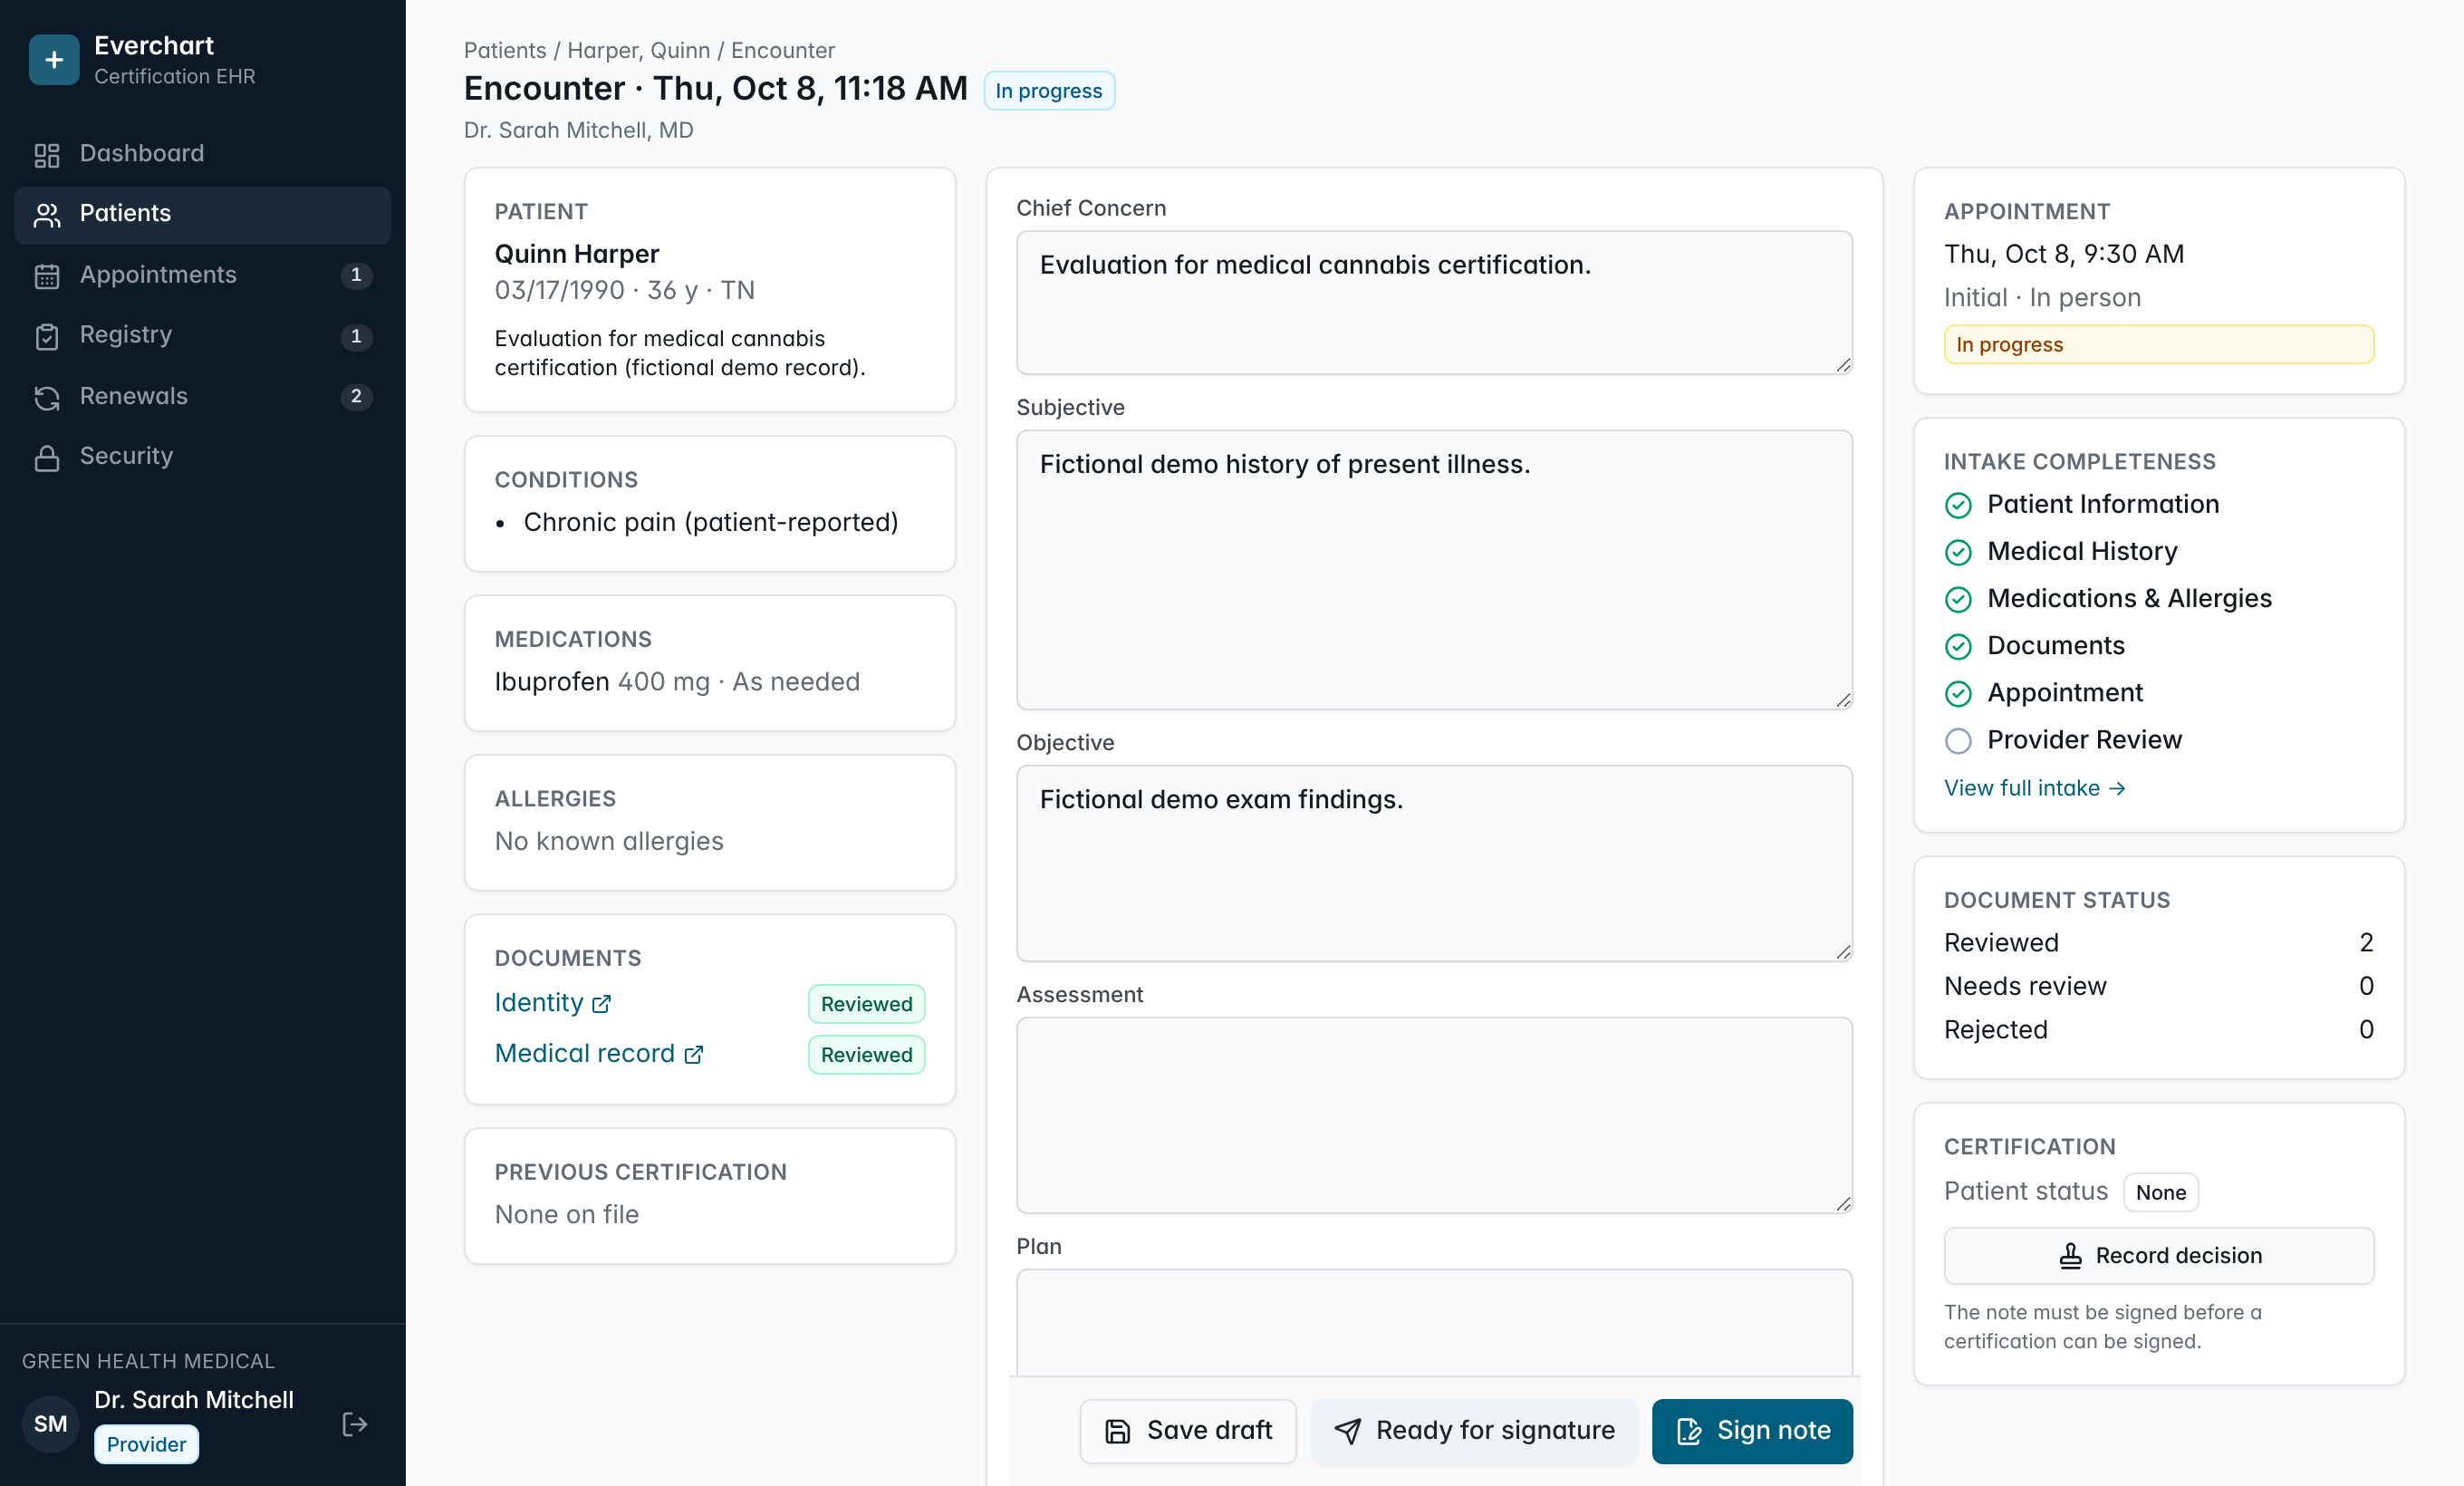Click the empty circle beside Provider Review
The height and width of the screenshot is (1486, 2464).
pyautogui.click(x=1958, y=741)
